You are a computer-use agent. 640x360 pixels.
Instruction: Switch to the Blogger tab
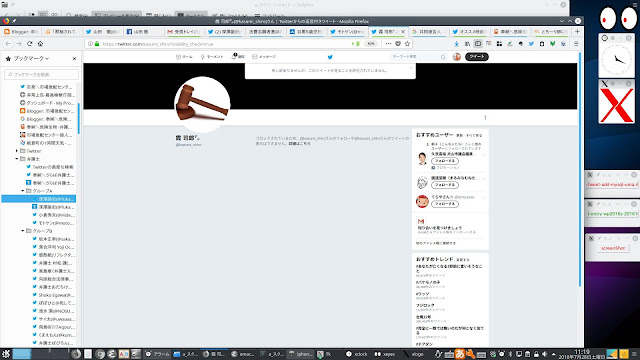[x=21, y=31]
